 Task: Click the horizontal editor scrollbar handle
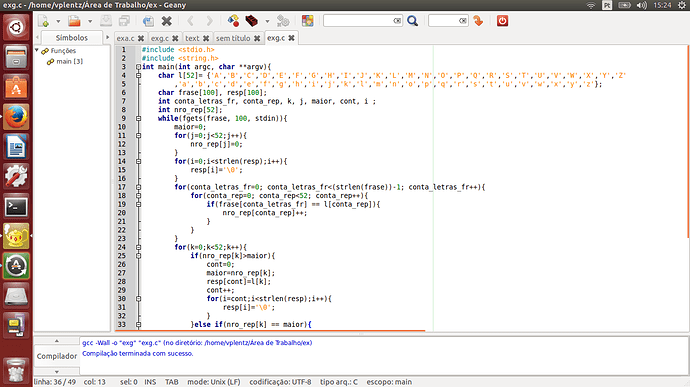point(270,330)
